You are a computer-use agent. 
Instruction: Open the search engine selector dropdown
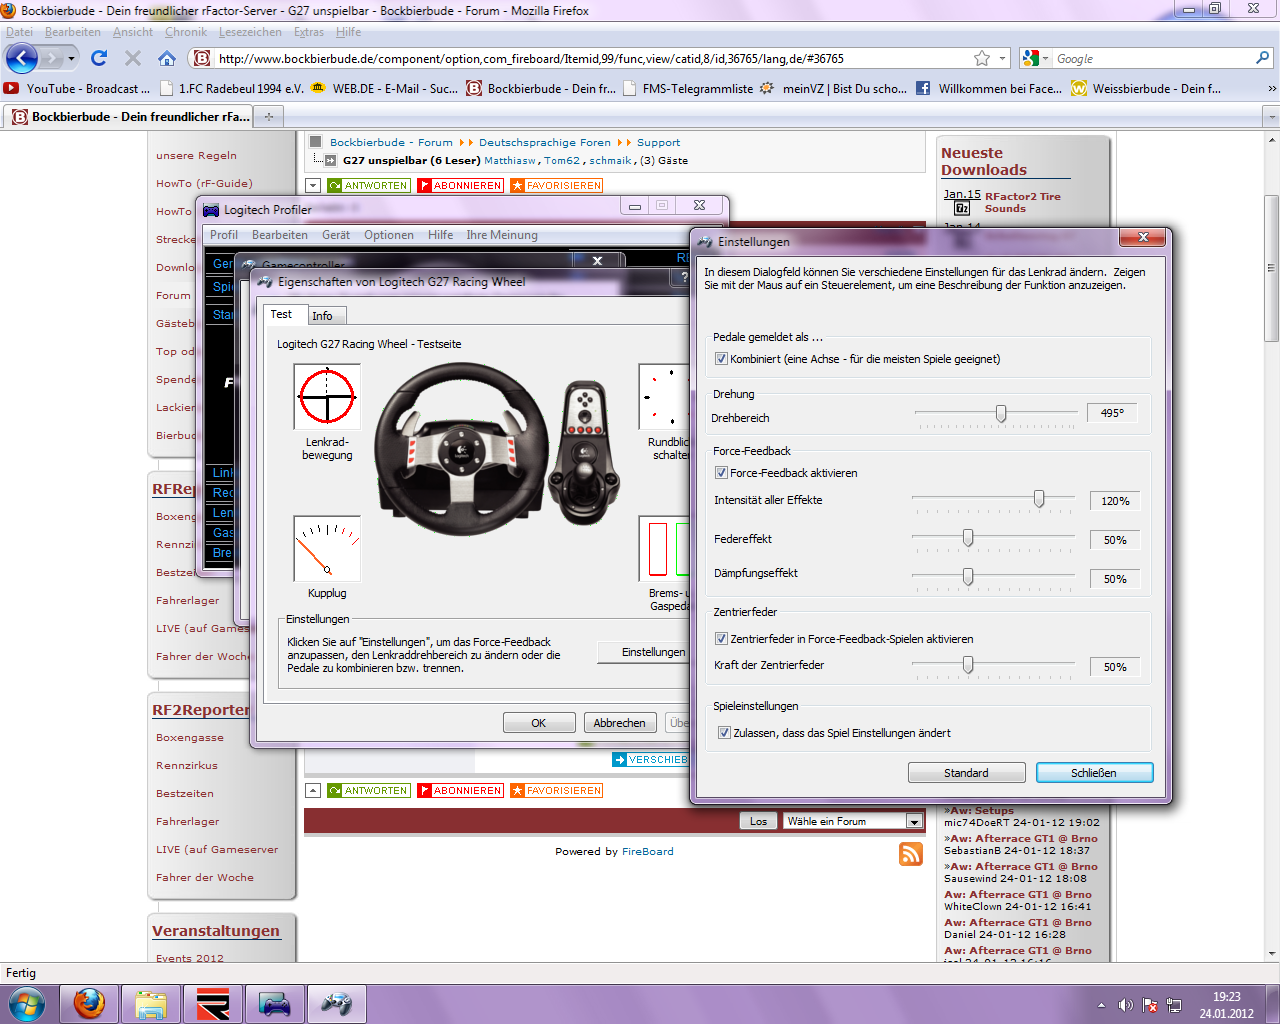[1036, 59]
